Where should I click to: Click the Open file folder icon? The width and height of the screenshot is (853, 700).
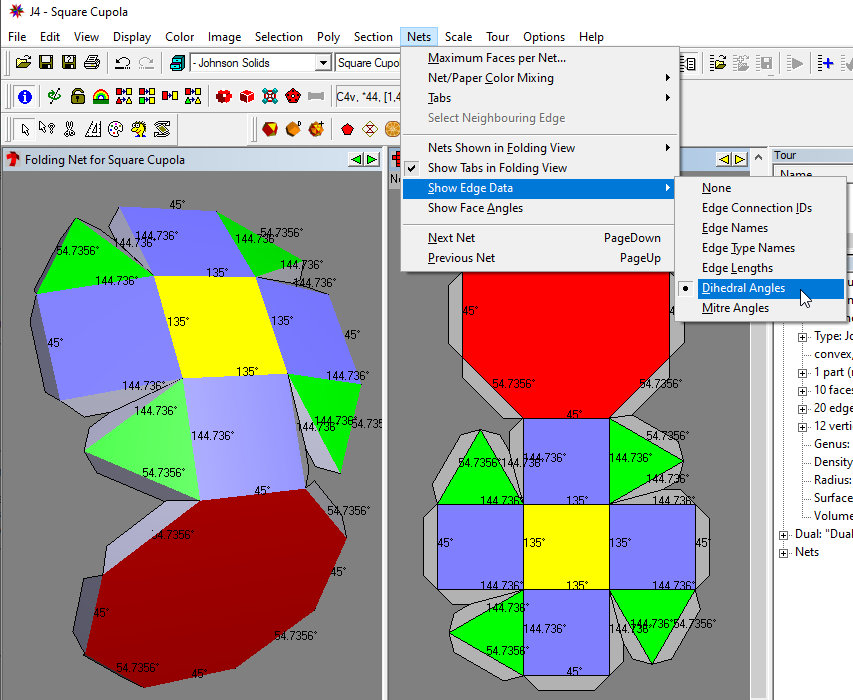click(23, 63)
